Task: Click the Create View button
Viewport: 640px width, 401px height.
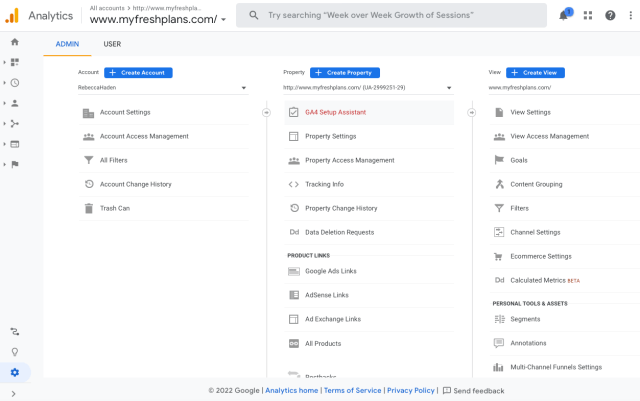Action: point(535,73)
